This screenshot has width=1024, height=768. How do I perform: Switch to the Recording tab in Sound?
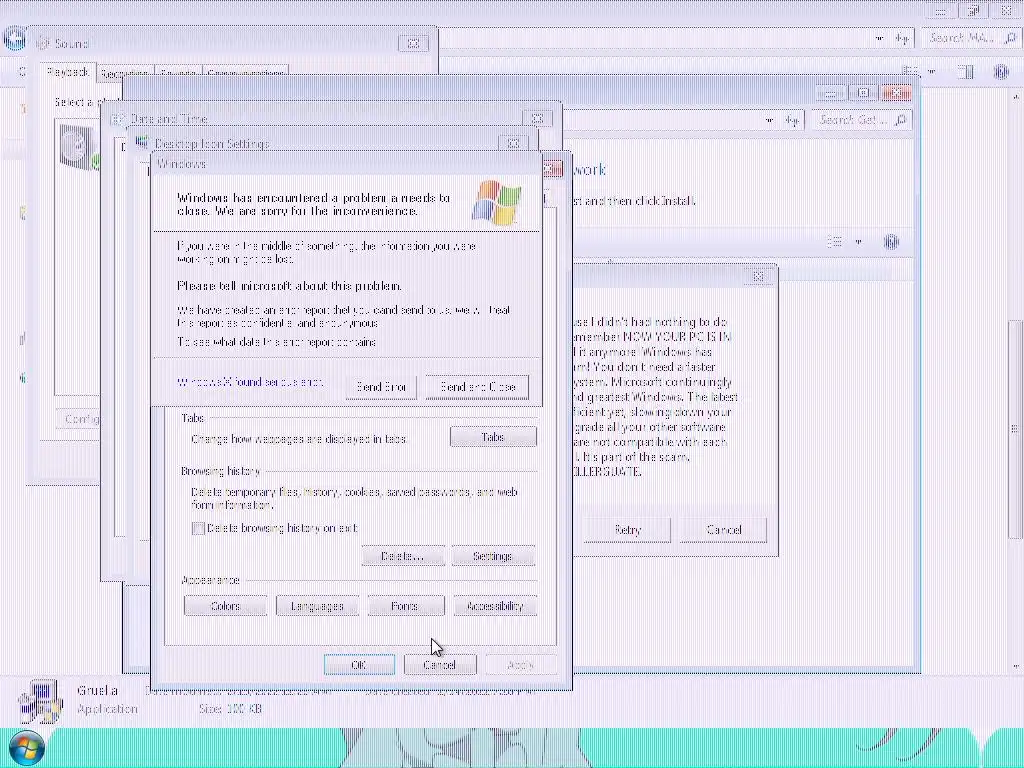click(x=124, y=74)
